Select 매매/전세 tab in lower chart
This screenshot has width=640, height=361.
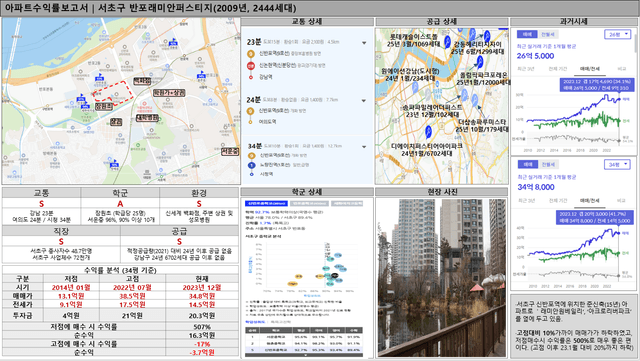tap(590, 200)
